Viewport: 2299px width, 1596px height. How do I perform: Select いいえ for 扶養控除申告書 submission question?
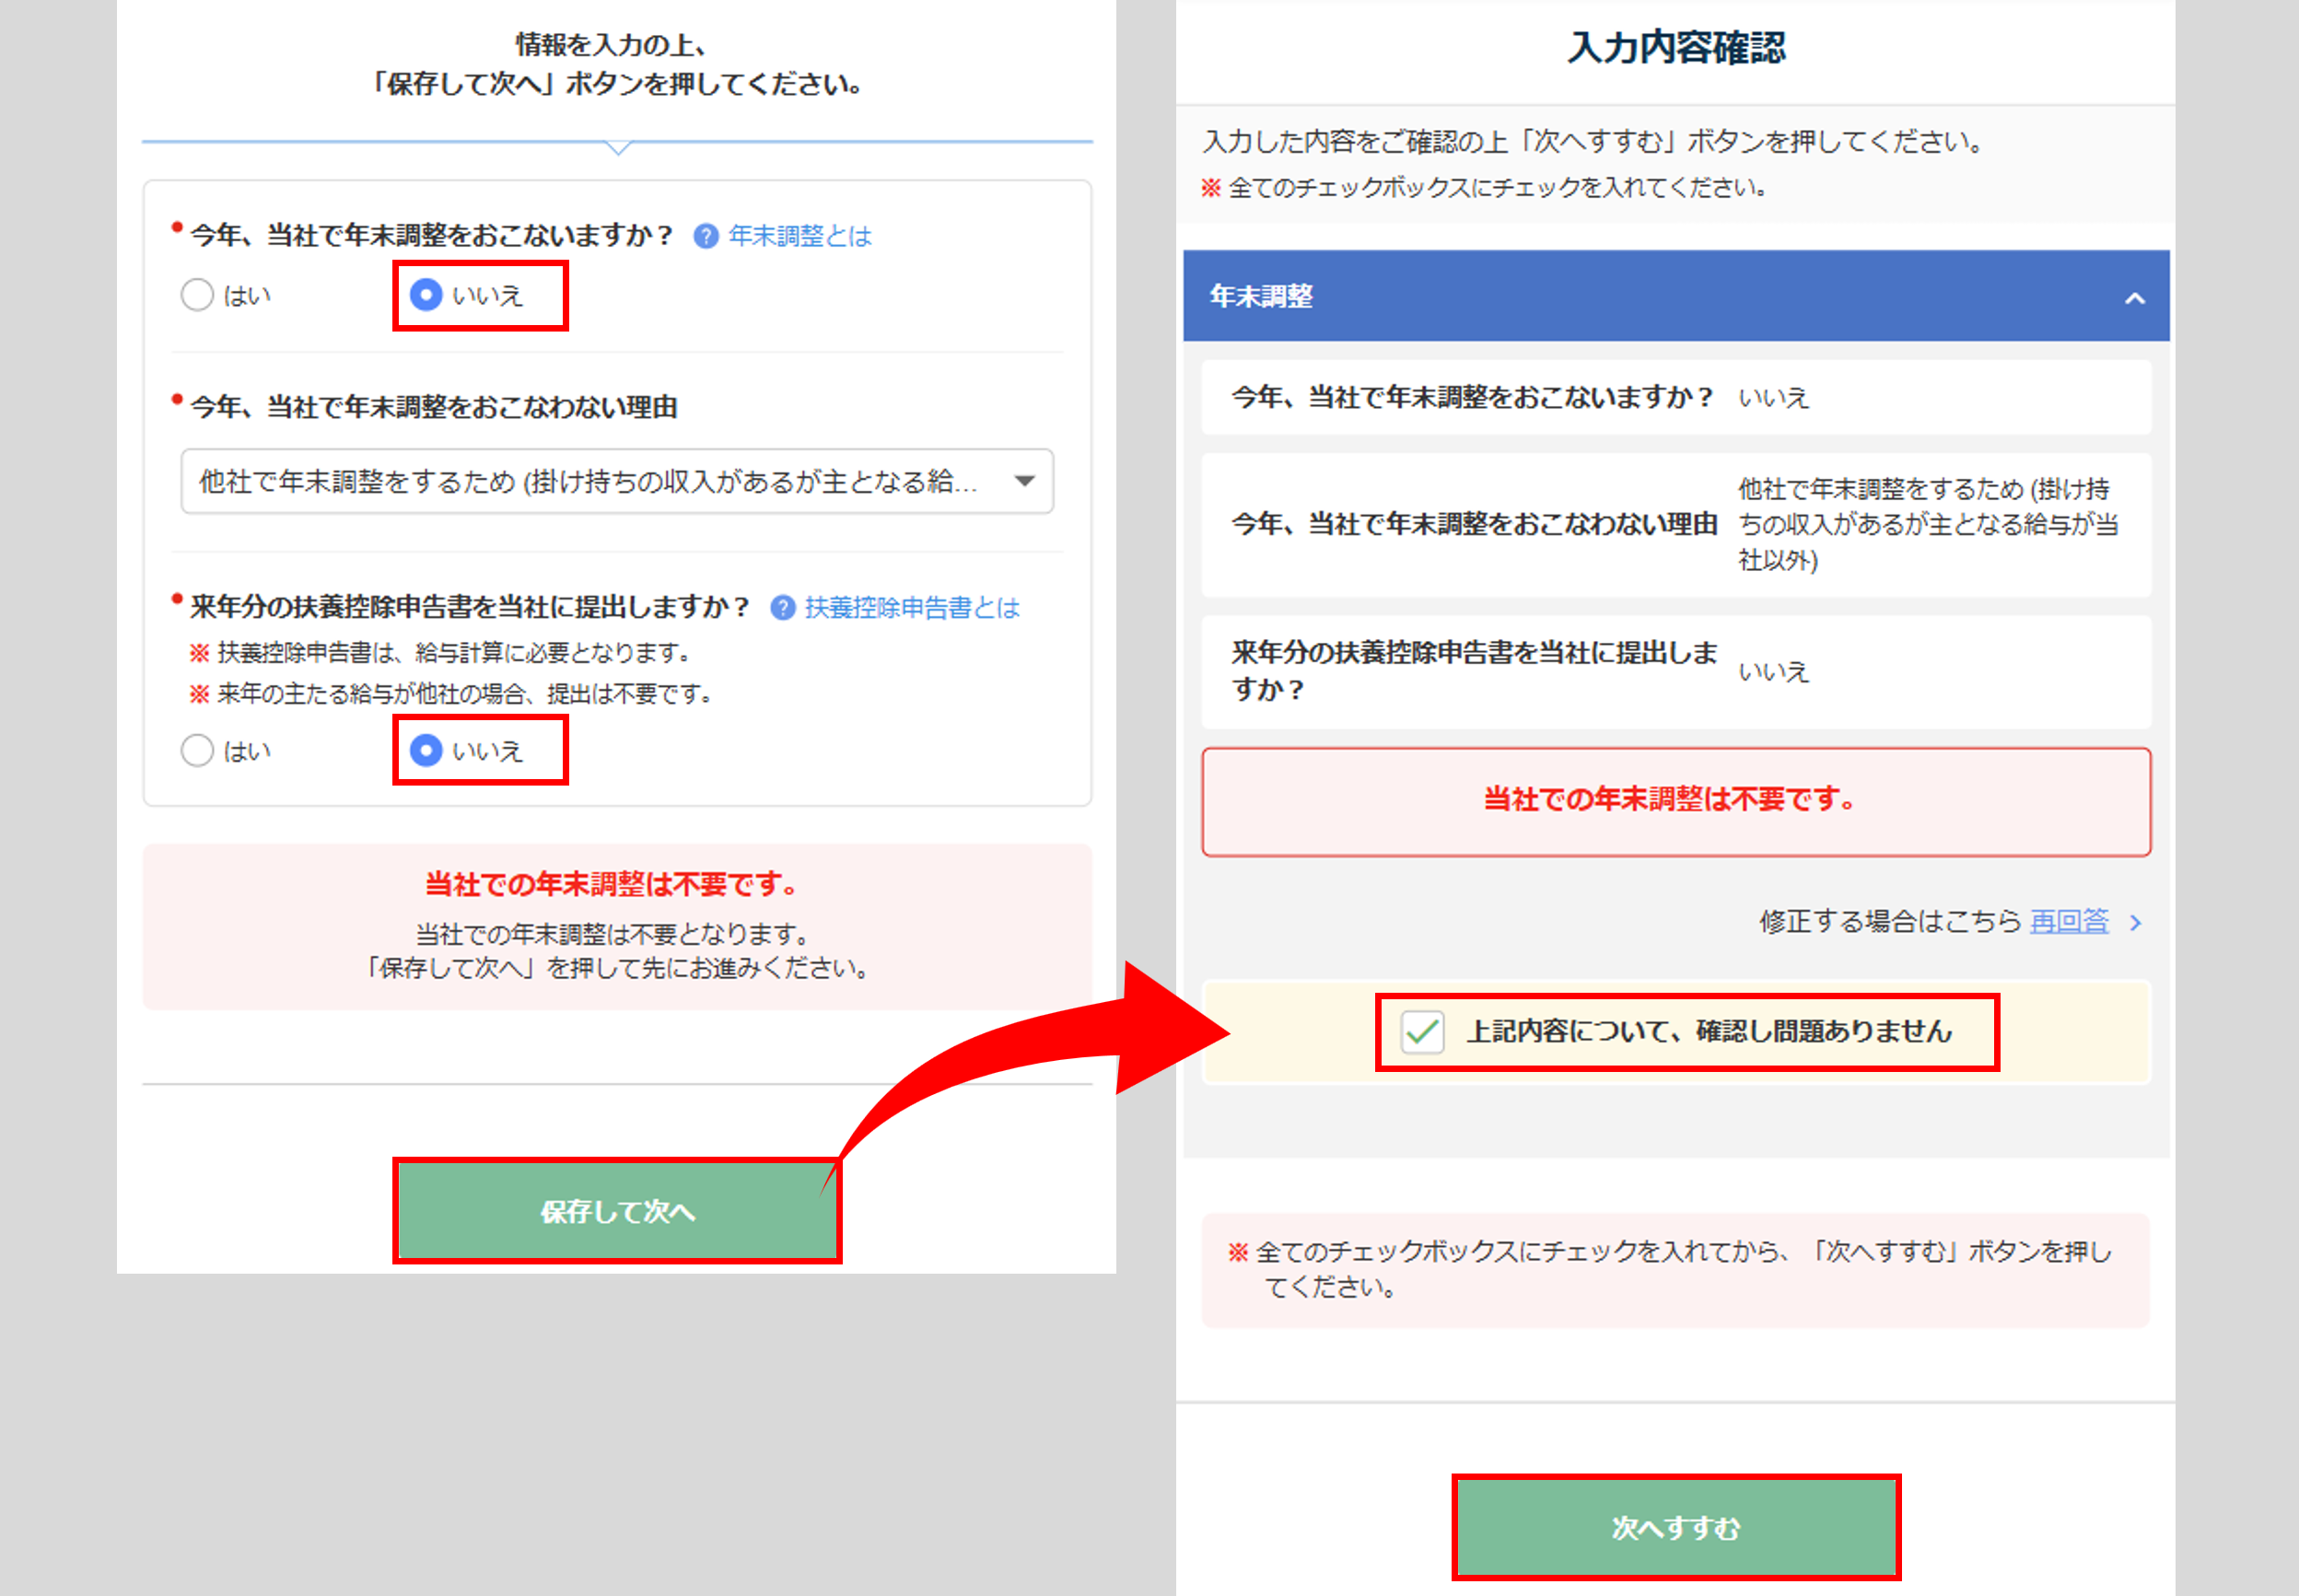click(x=426, y=750)
